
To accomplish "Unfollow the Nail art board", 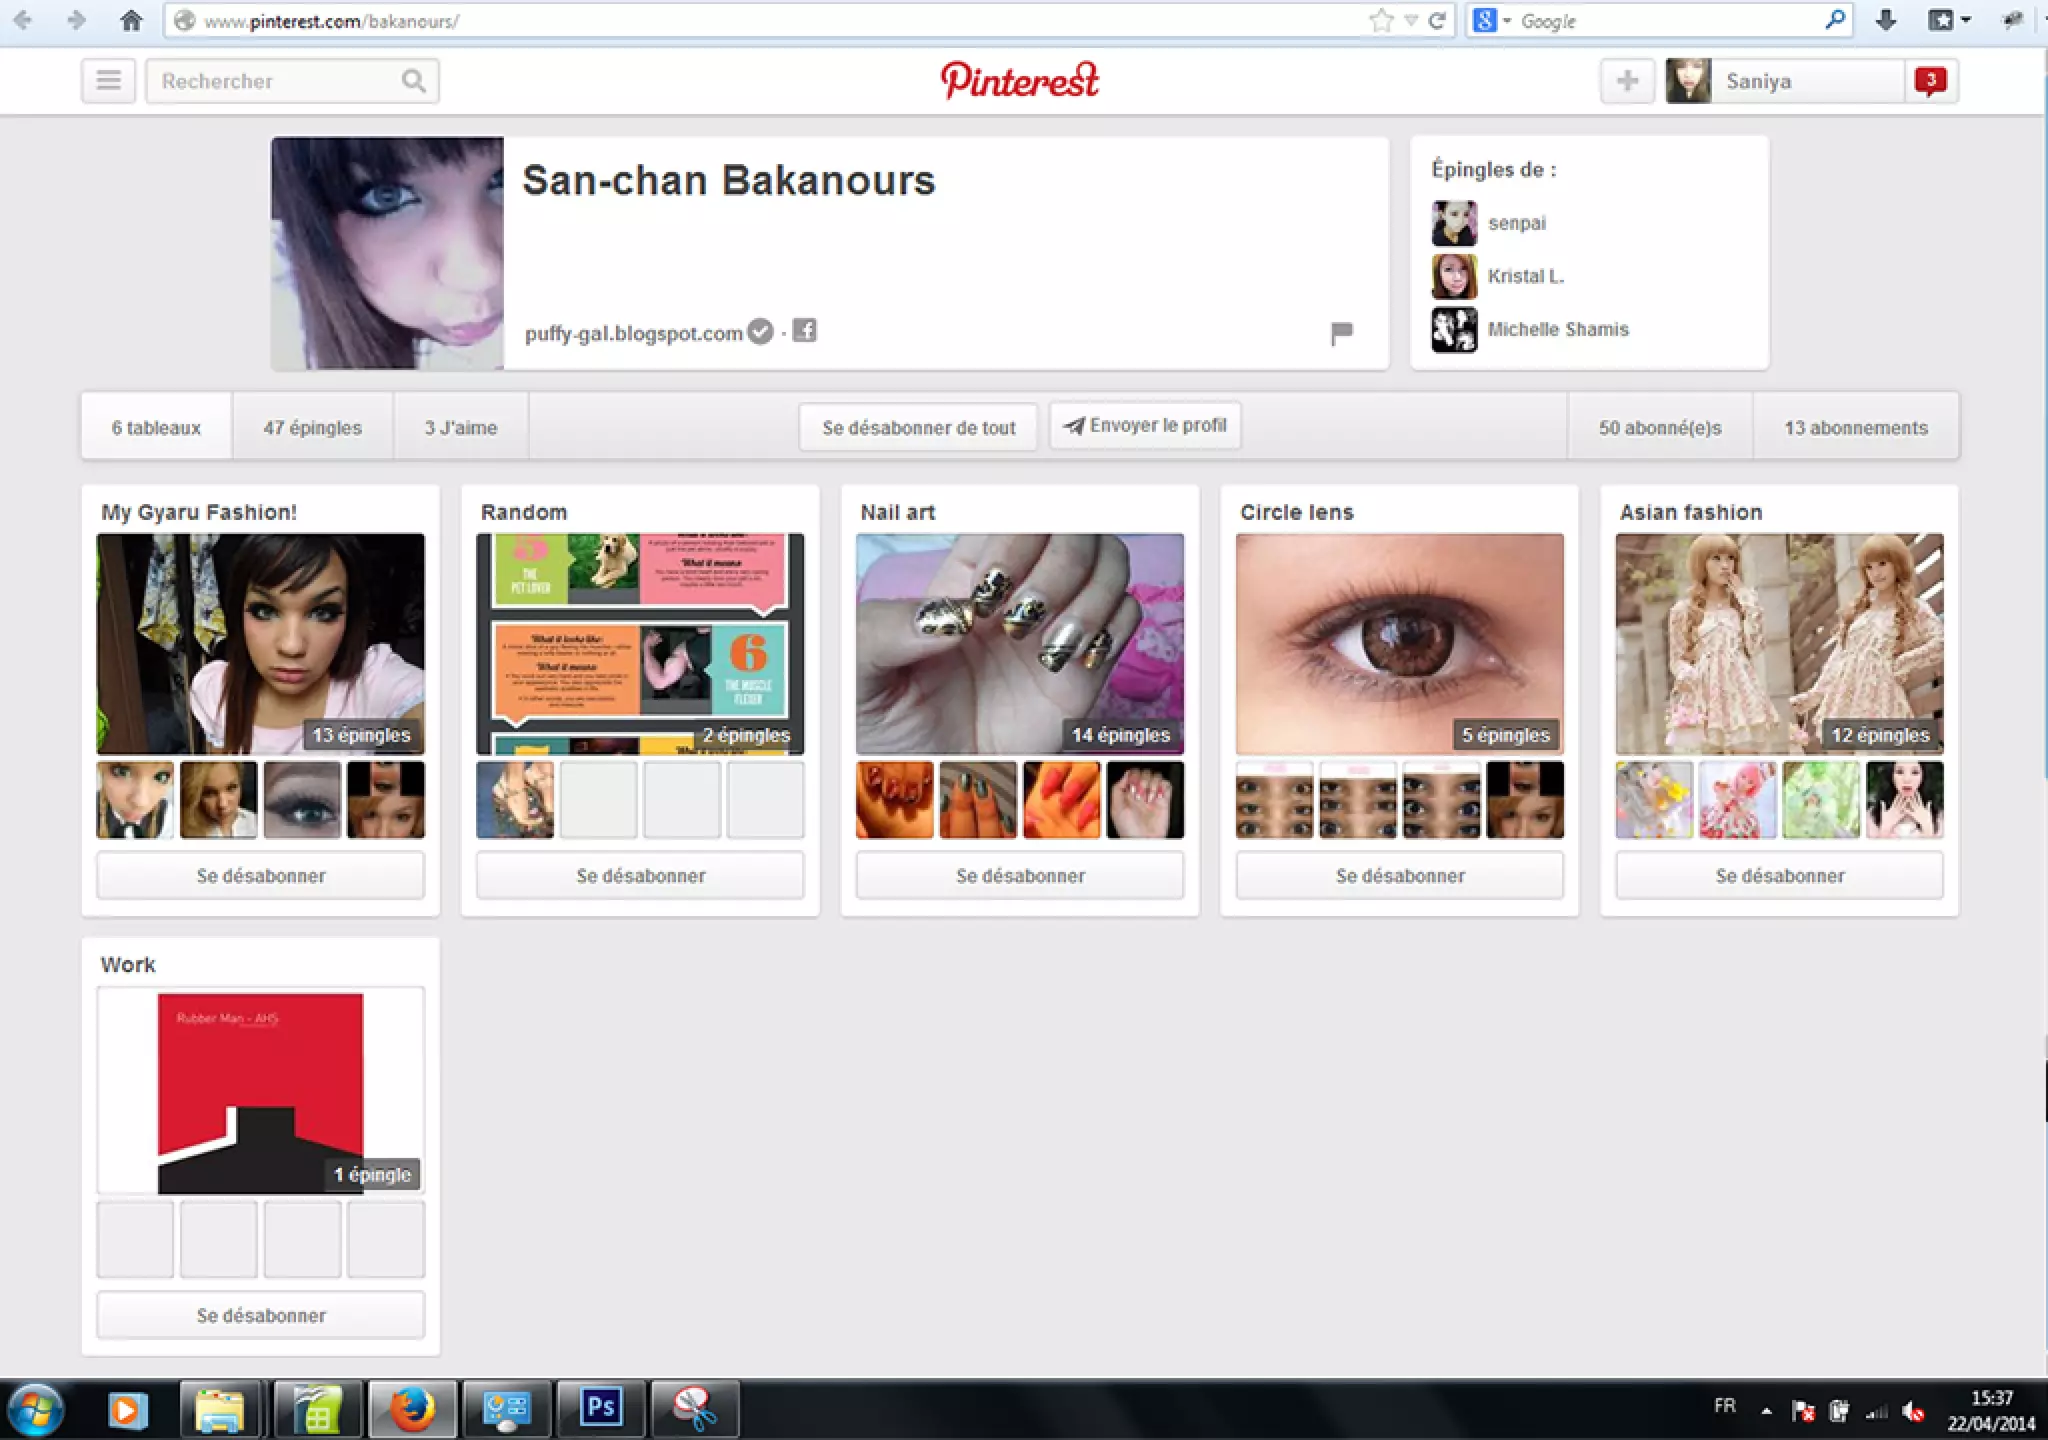I will click(x=1019, y=876).
